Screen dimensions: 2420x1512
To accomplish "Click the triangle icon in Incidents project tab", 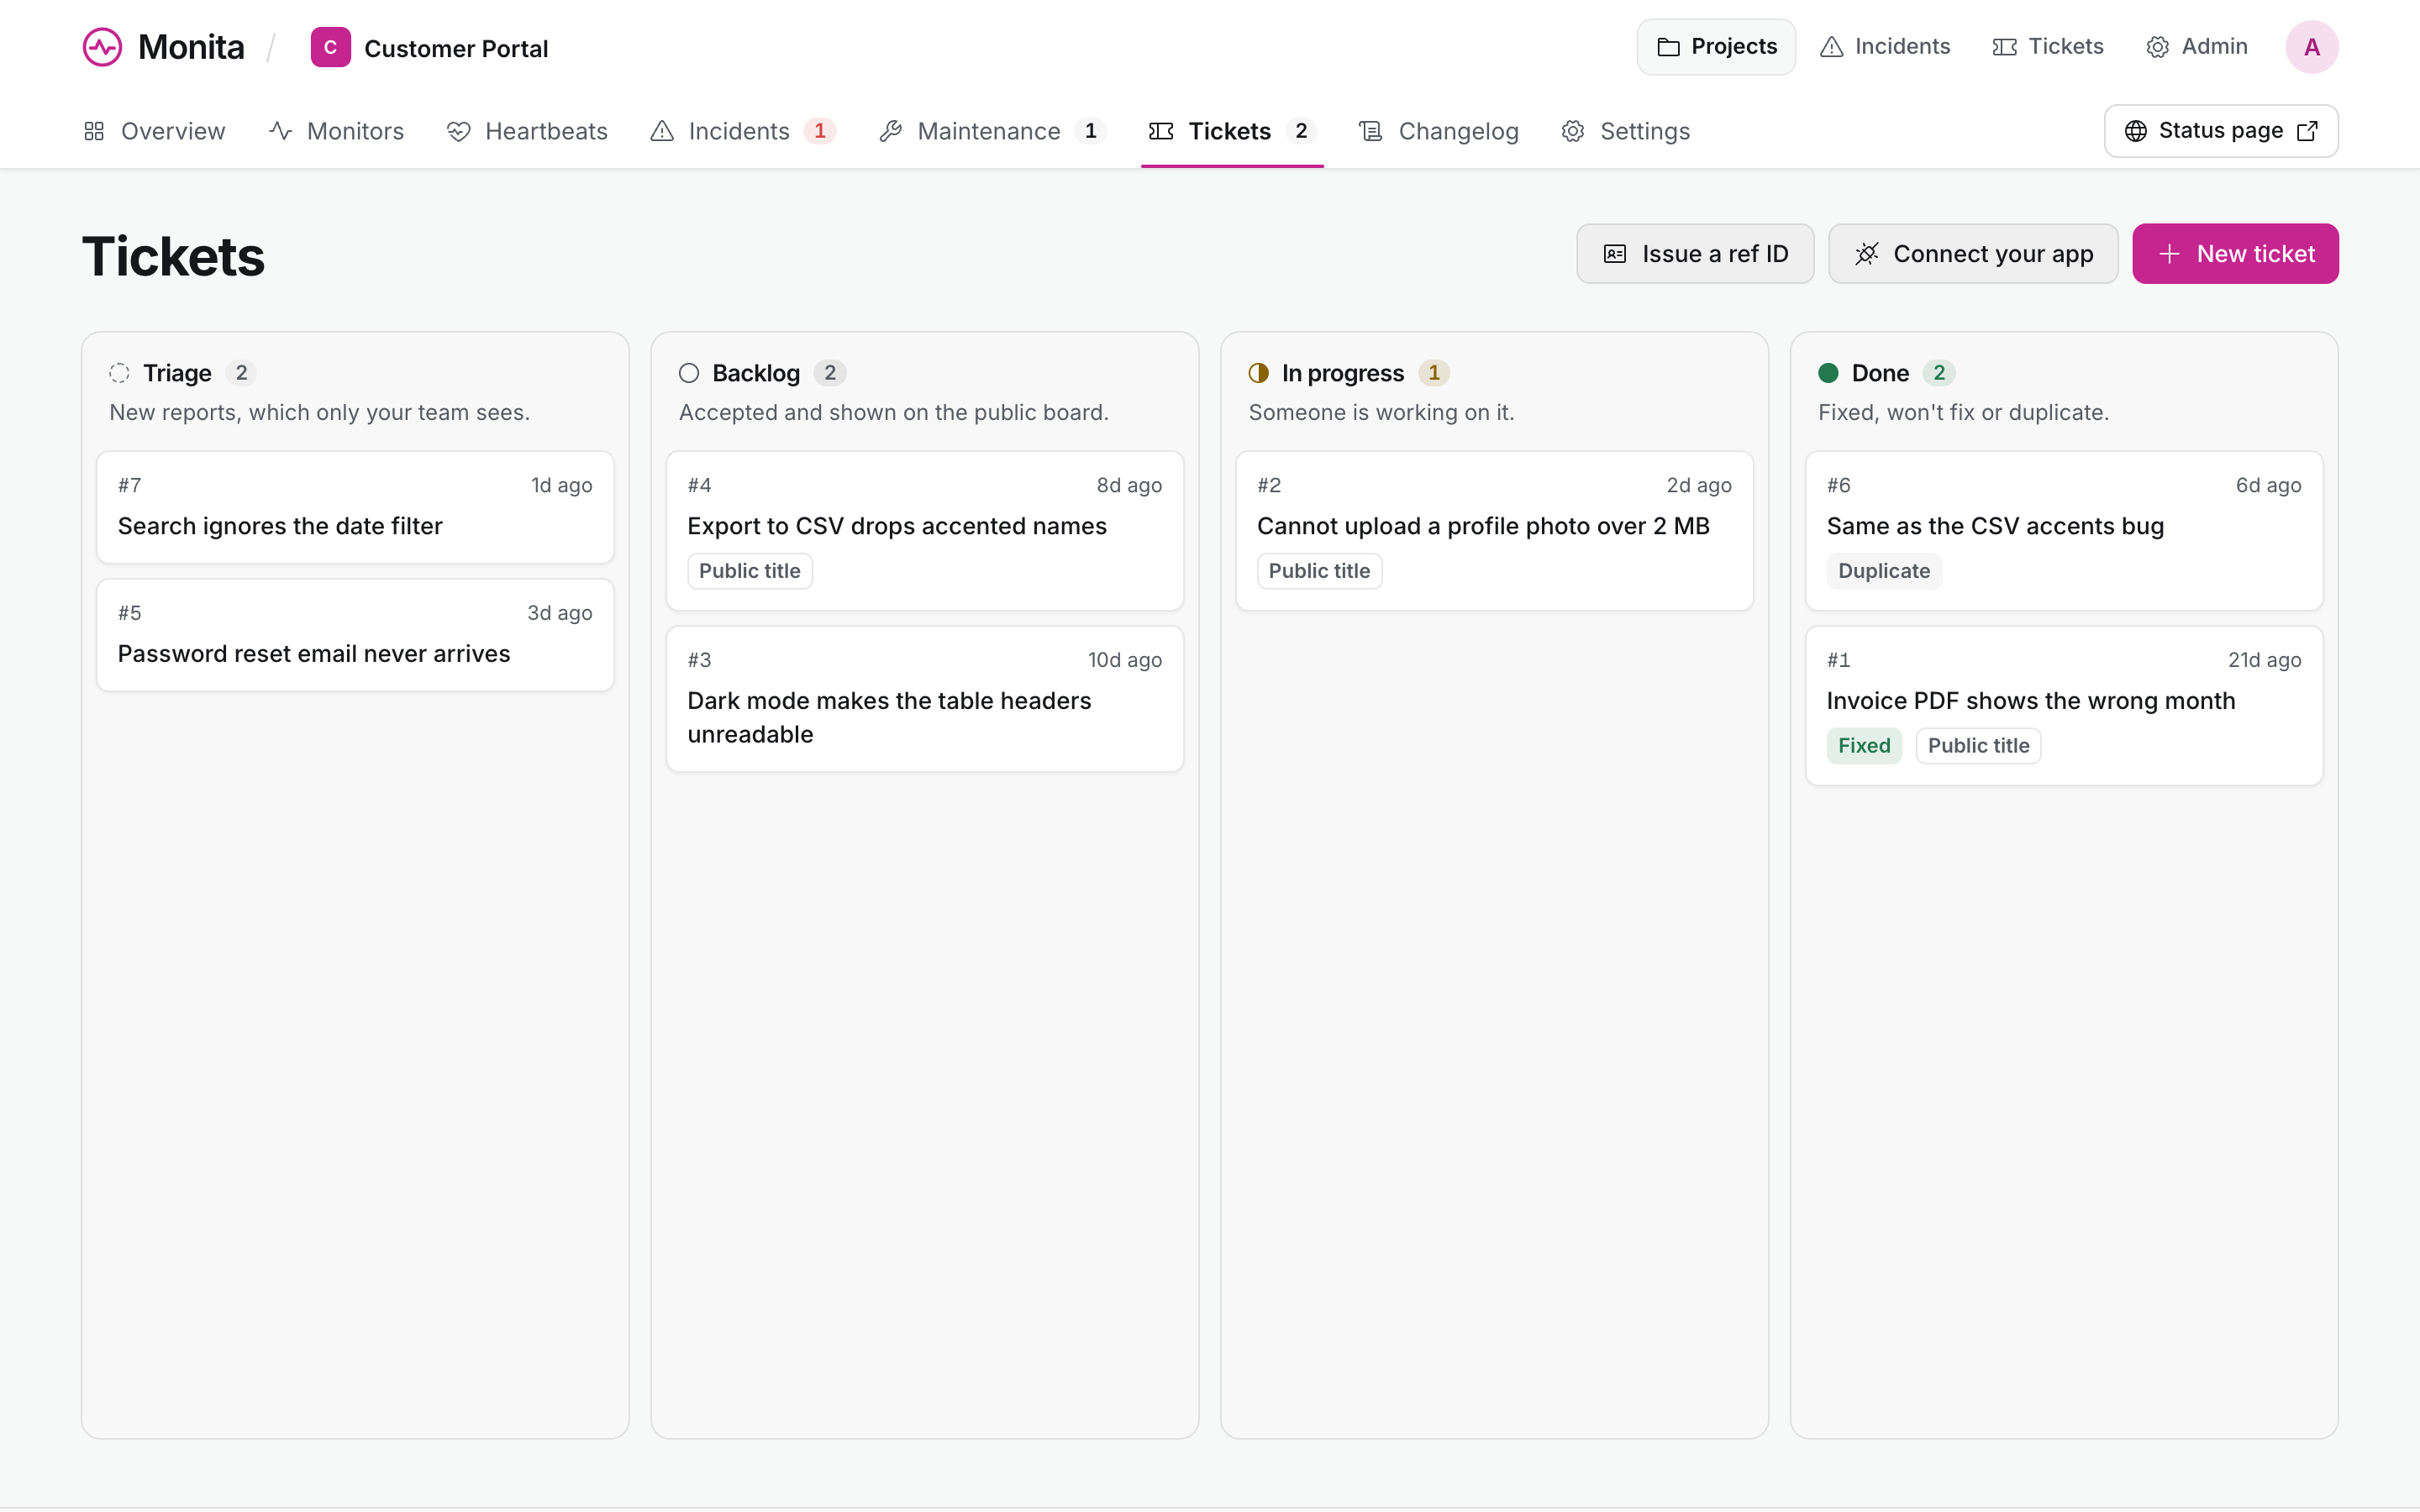I will [661, 131].
